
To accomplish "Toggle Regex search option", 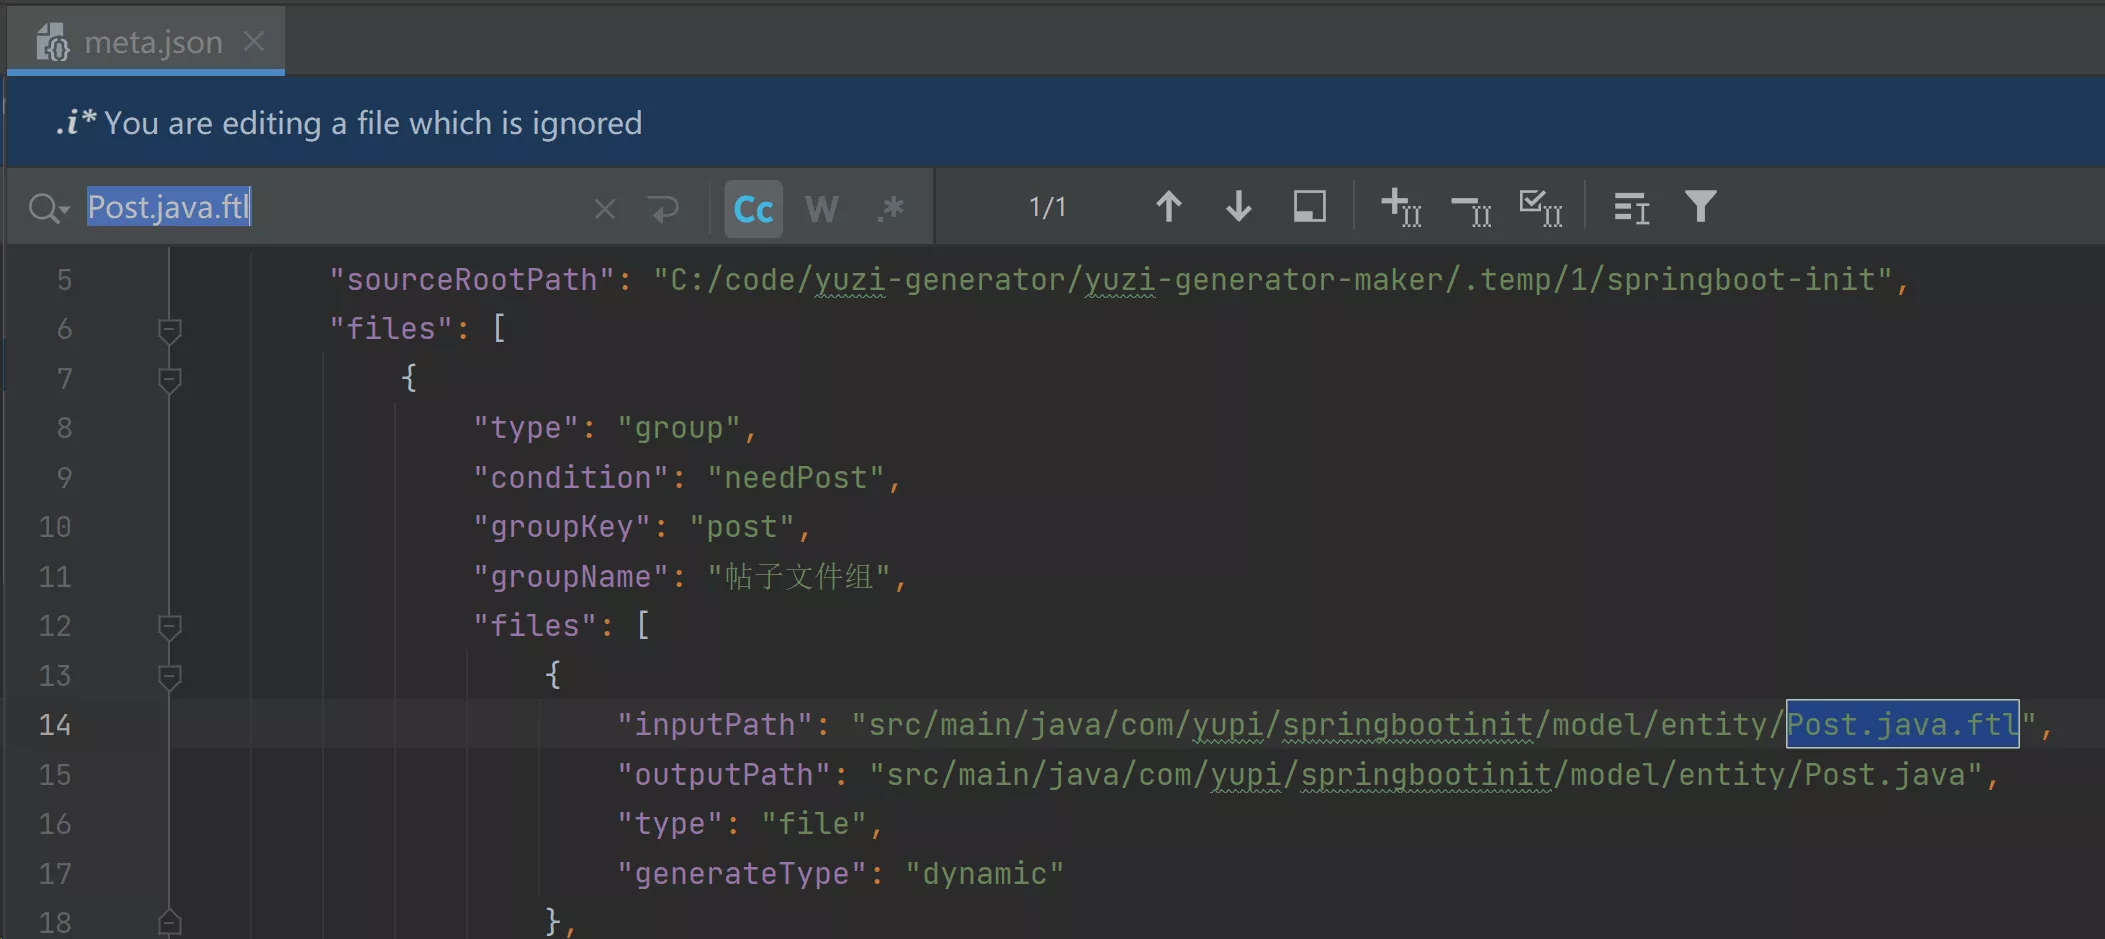I will 890,208.
